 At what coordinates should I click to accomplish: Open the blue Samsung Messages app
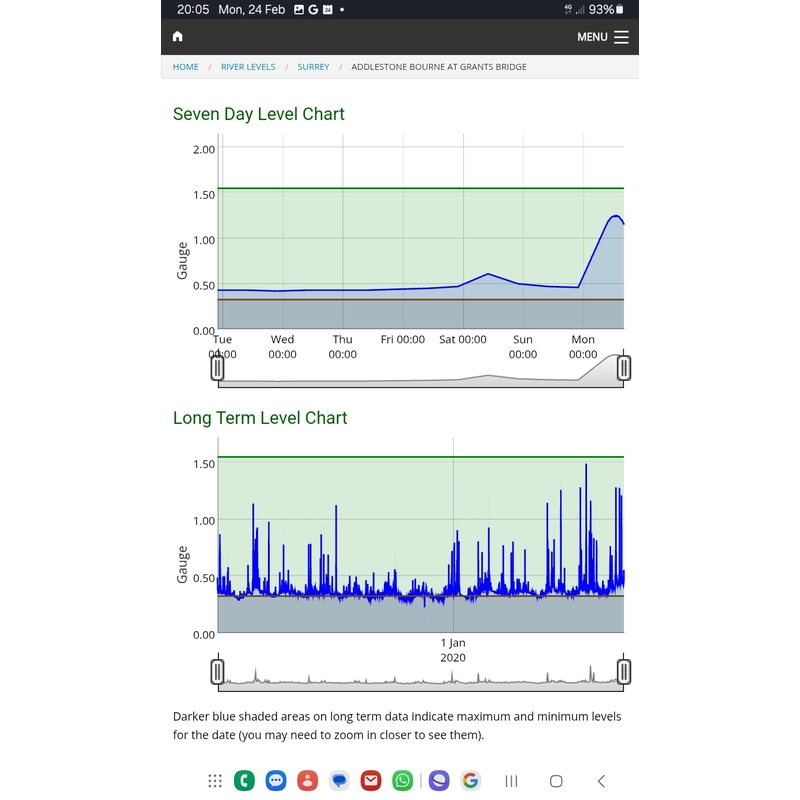(276, 781)
